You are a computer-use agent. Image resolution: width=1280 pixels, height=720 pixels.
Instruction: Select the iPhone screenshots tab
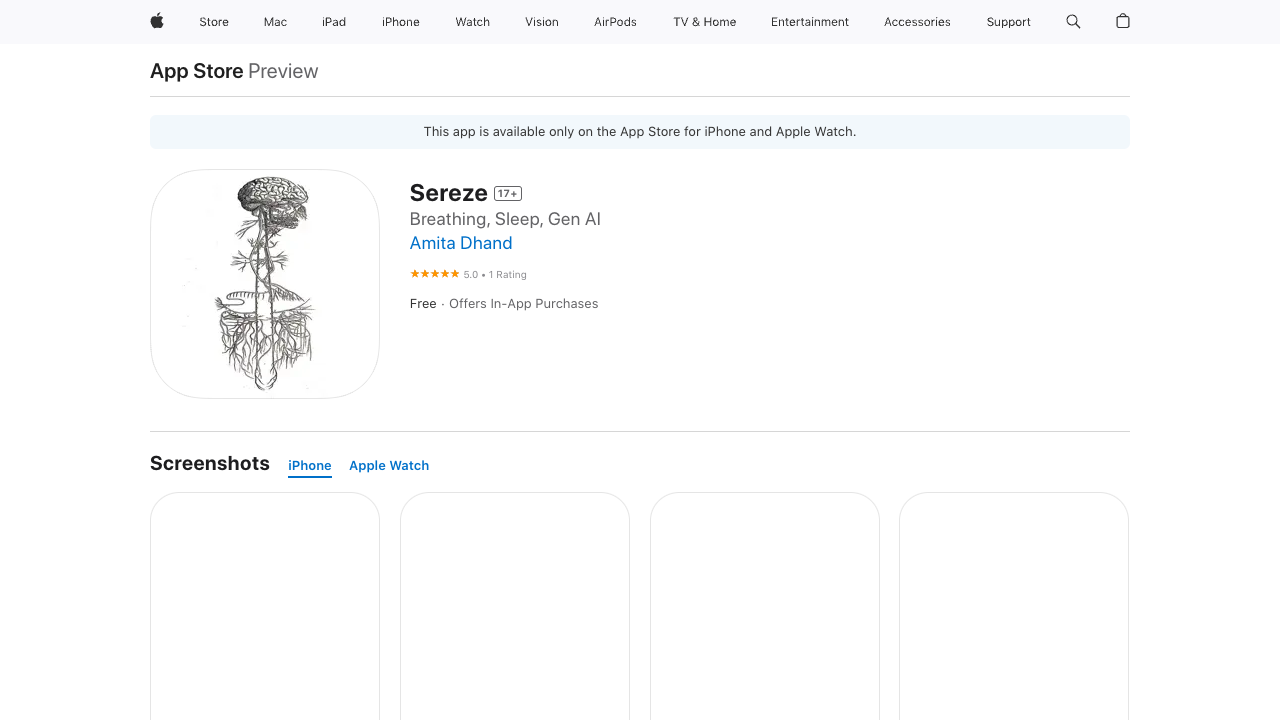[x=309, y=465]
